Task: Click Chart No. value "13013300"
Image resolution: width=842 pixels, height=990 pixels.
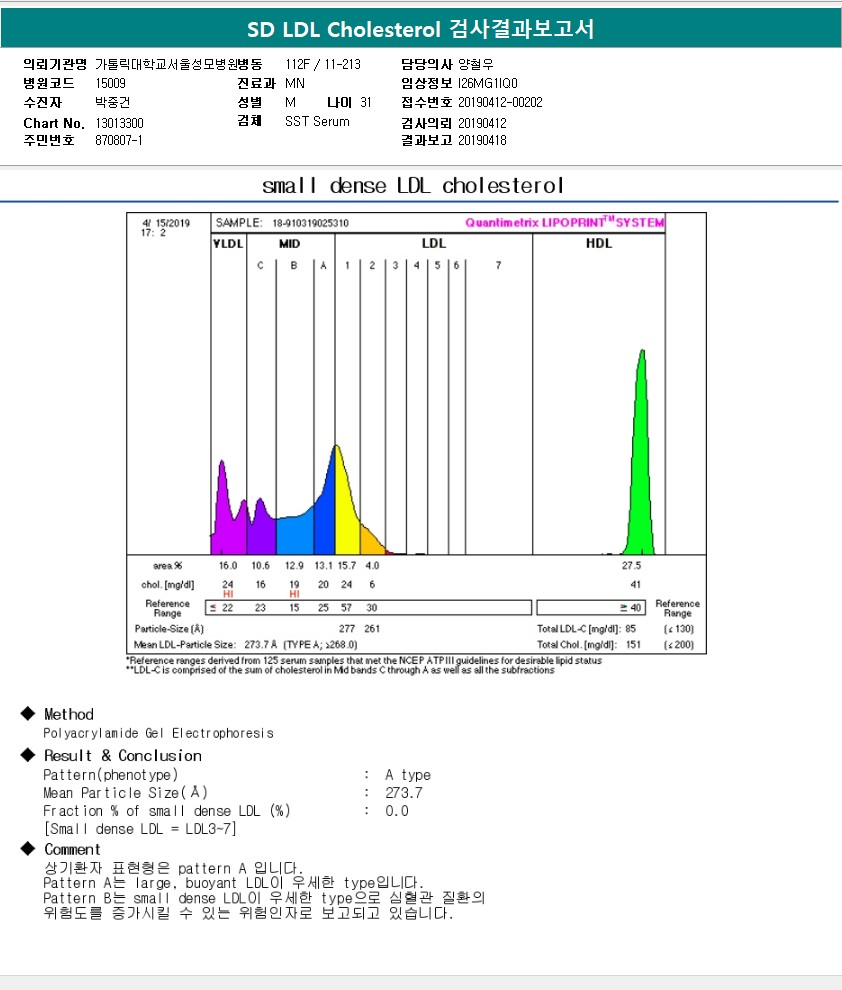Action: [x=119, y=123]
